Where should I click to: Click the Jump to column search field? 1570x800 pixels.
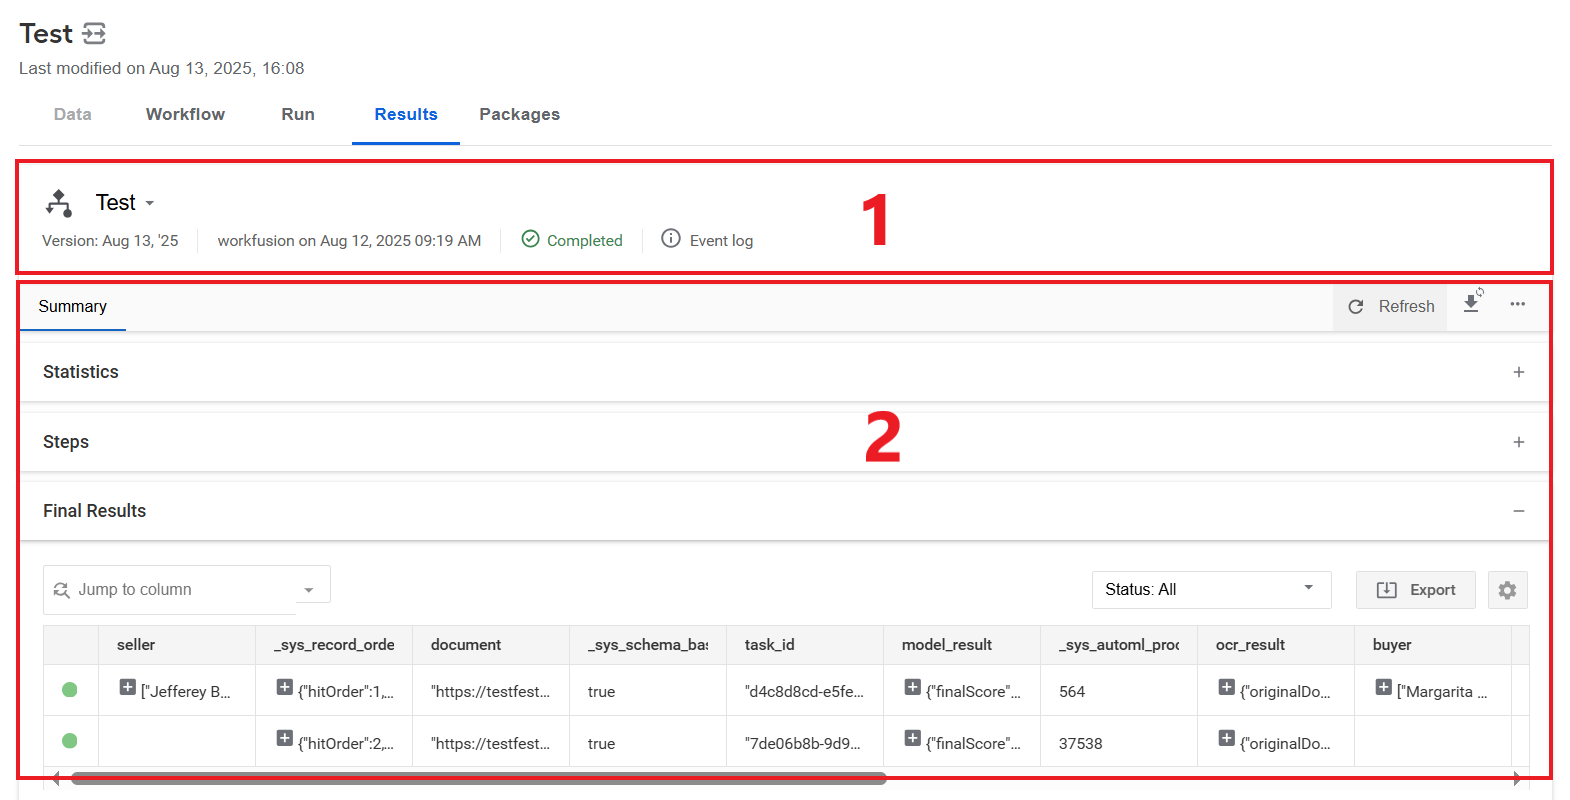point(170,590)
